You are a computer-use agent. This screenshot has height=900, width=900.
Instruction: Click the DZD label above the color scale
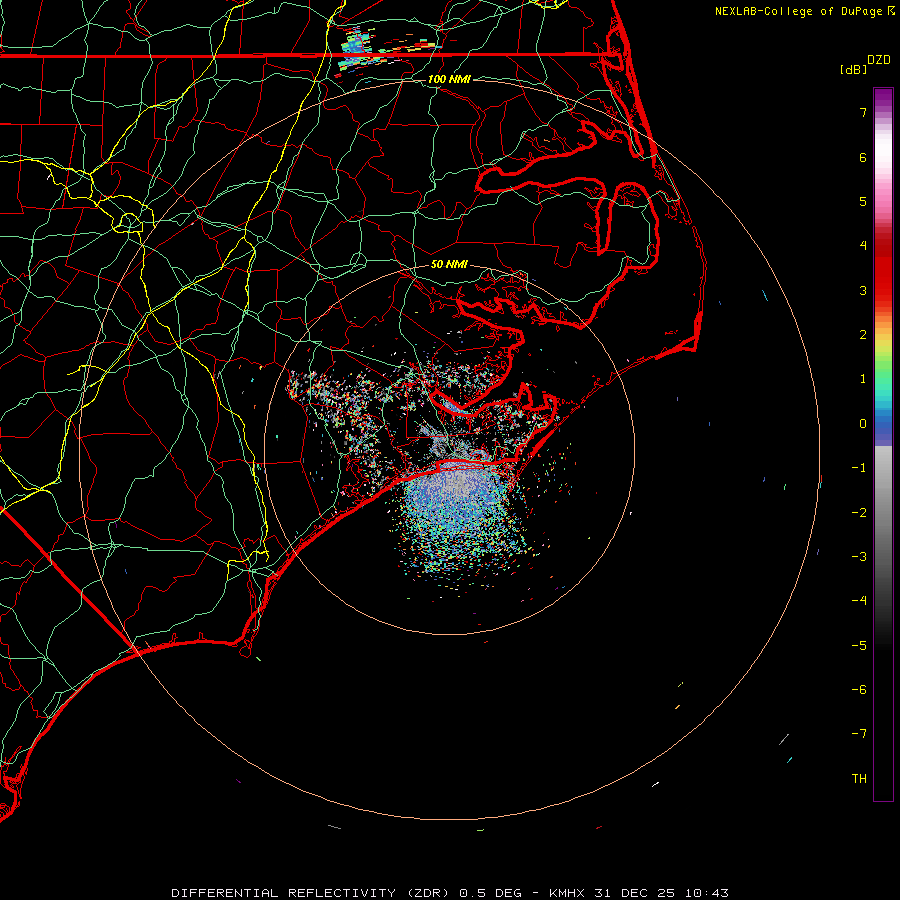coord(878,60)
